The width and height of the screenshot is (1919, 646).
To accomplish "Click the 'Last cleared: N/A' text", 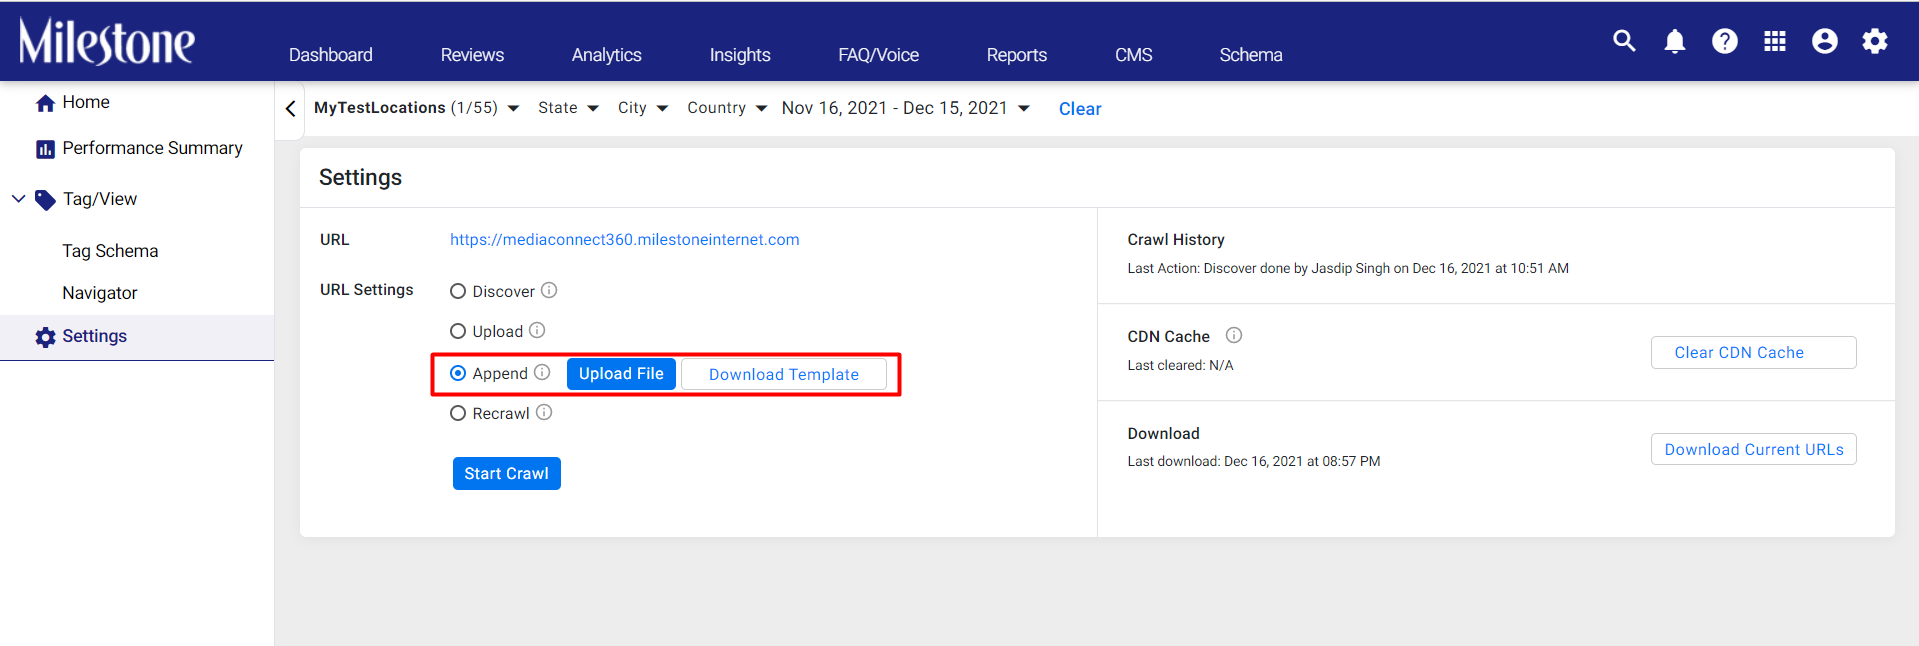I will coord(1181,366).
